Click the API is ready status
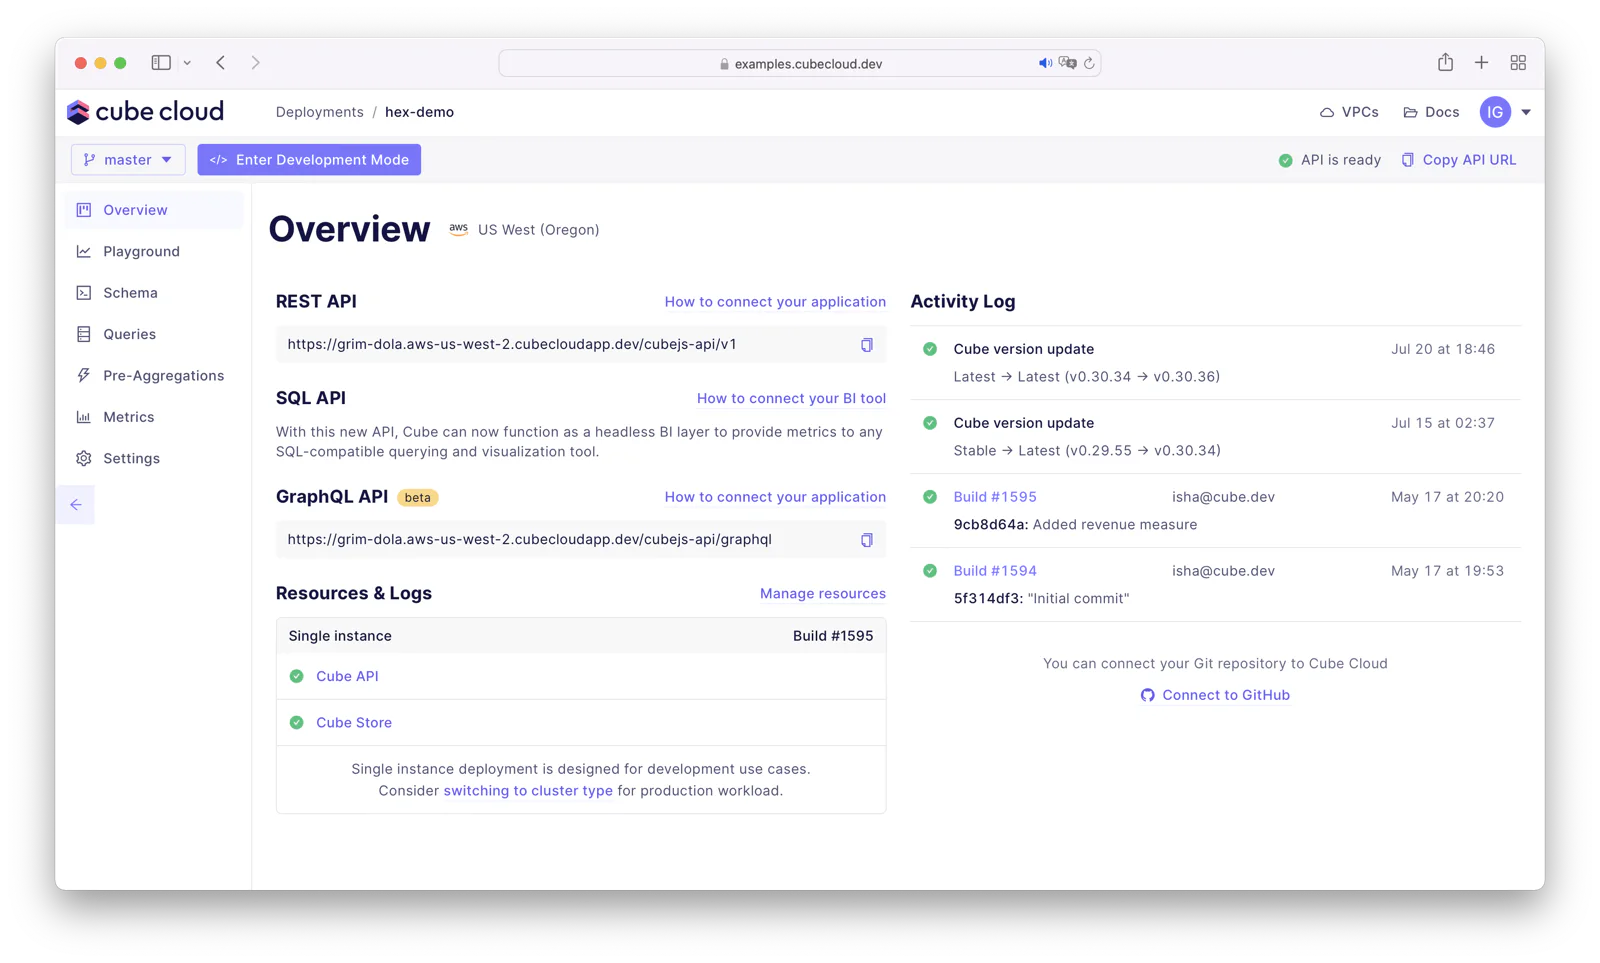 tap(1329, 160)
